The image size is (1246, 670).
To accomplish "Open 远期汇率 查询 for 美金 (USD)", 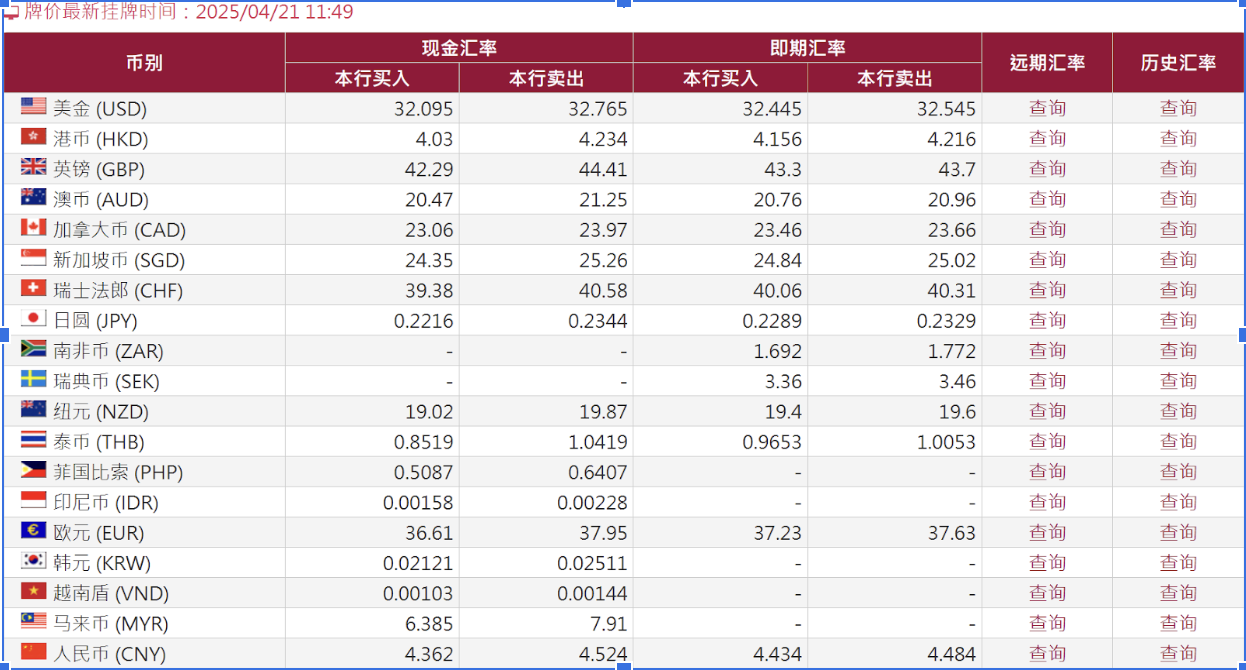I will (x=1047, y=108).
